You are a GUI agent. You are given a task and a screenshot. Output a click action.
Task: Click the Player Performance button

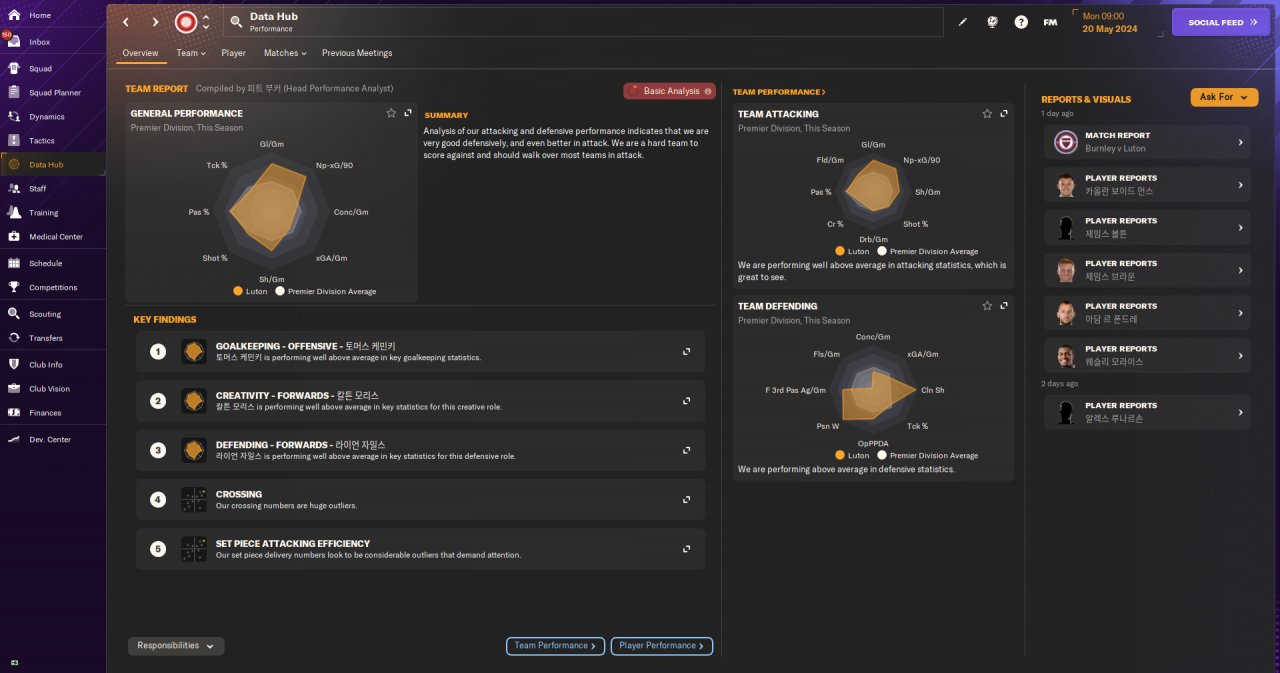pyautogui.click(x=662, y=646)
